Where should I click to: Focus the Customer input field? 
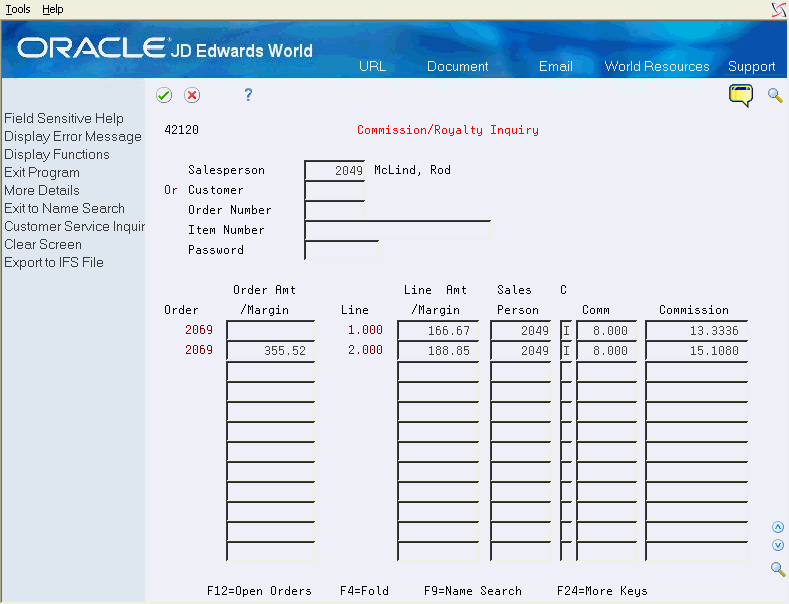335,190
